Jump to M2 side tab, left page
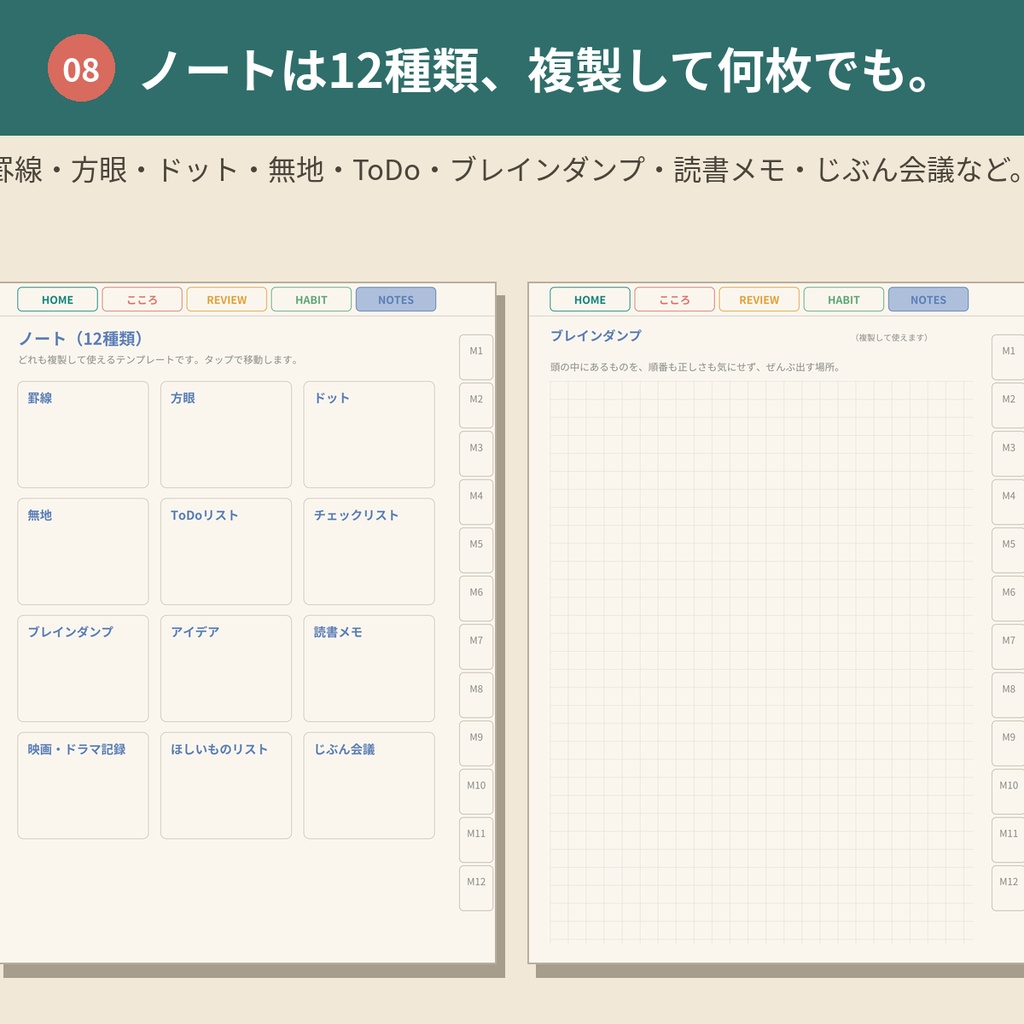Screen dimensions: 1024x1024 476,406
